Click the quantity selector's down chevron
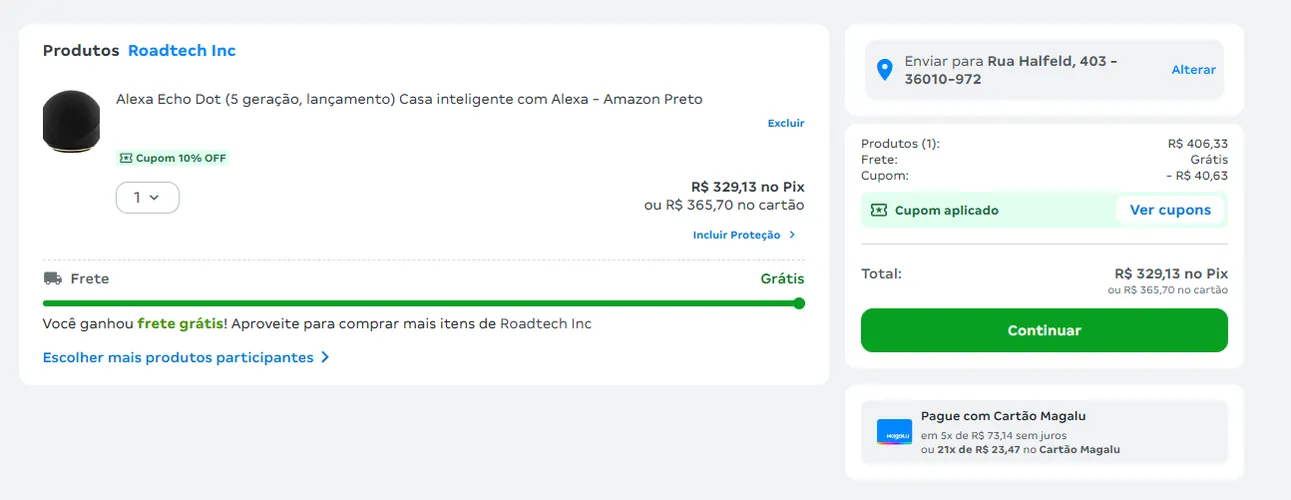 [154, 198]
